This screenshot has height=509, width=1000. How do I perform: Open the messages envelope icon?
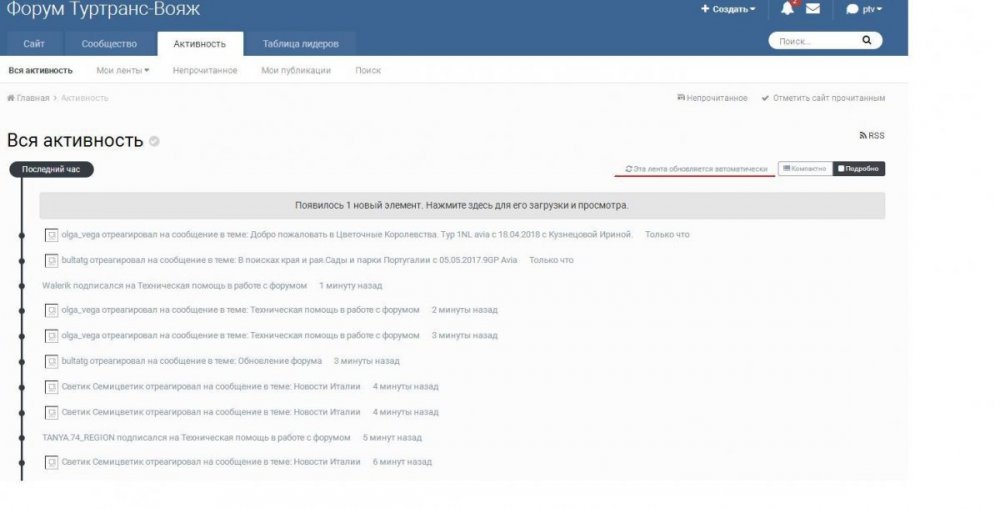pos(812,8)
